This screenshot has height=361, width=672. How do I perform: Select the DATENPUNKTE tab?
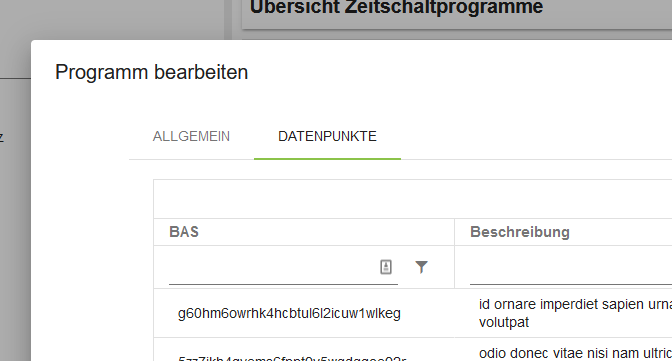point(327,136)
